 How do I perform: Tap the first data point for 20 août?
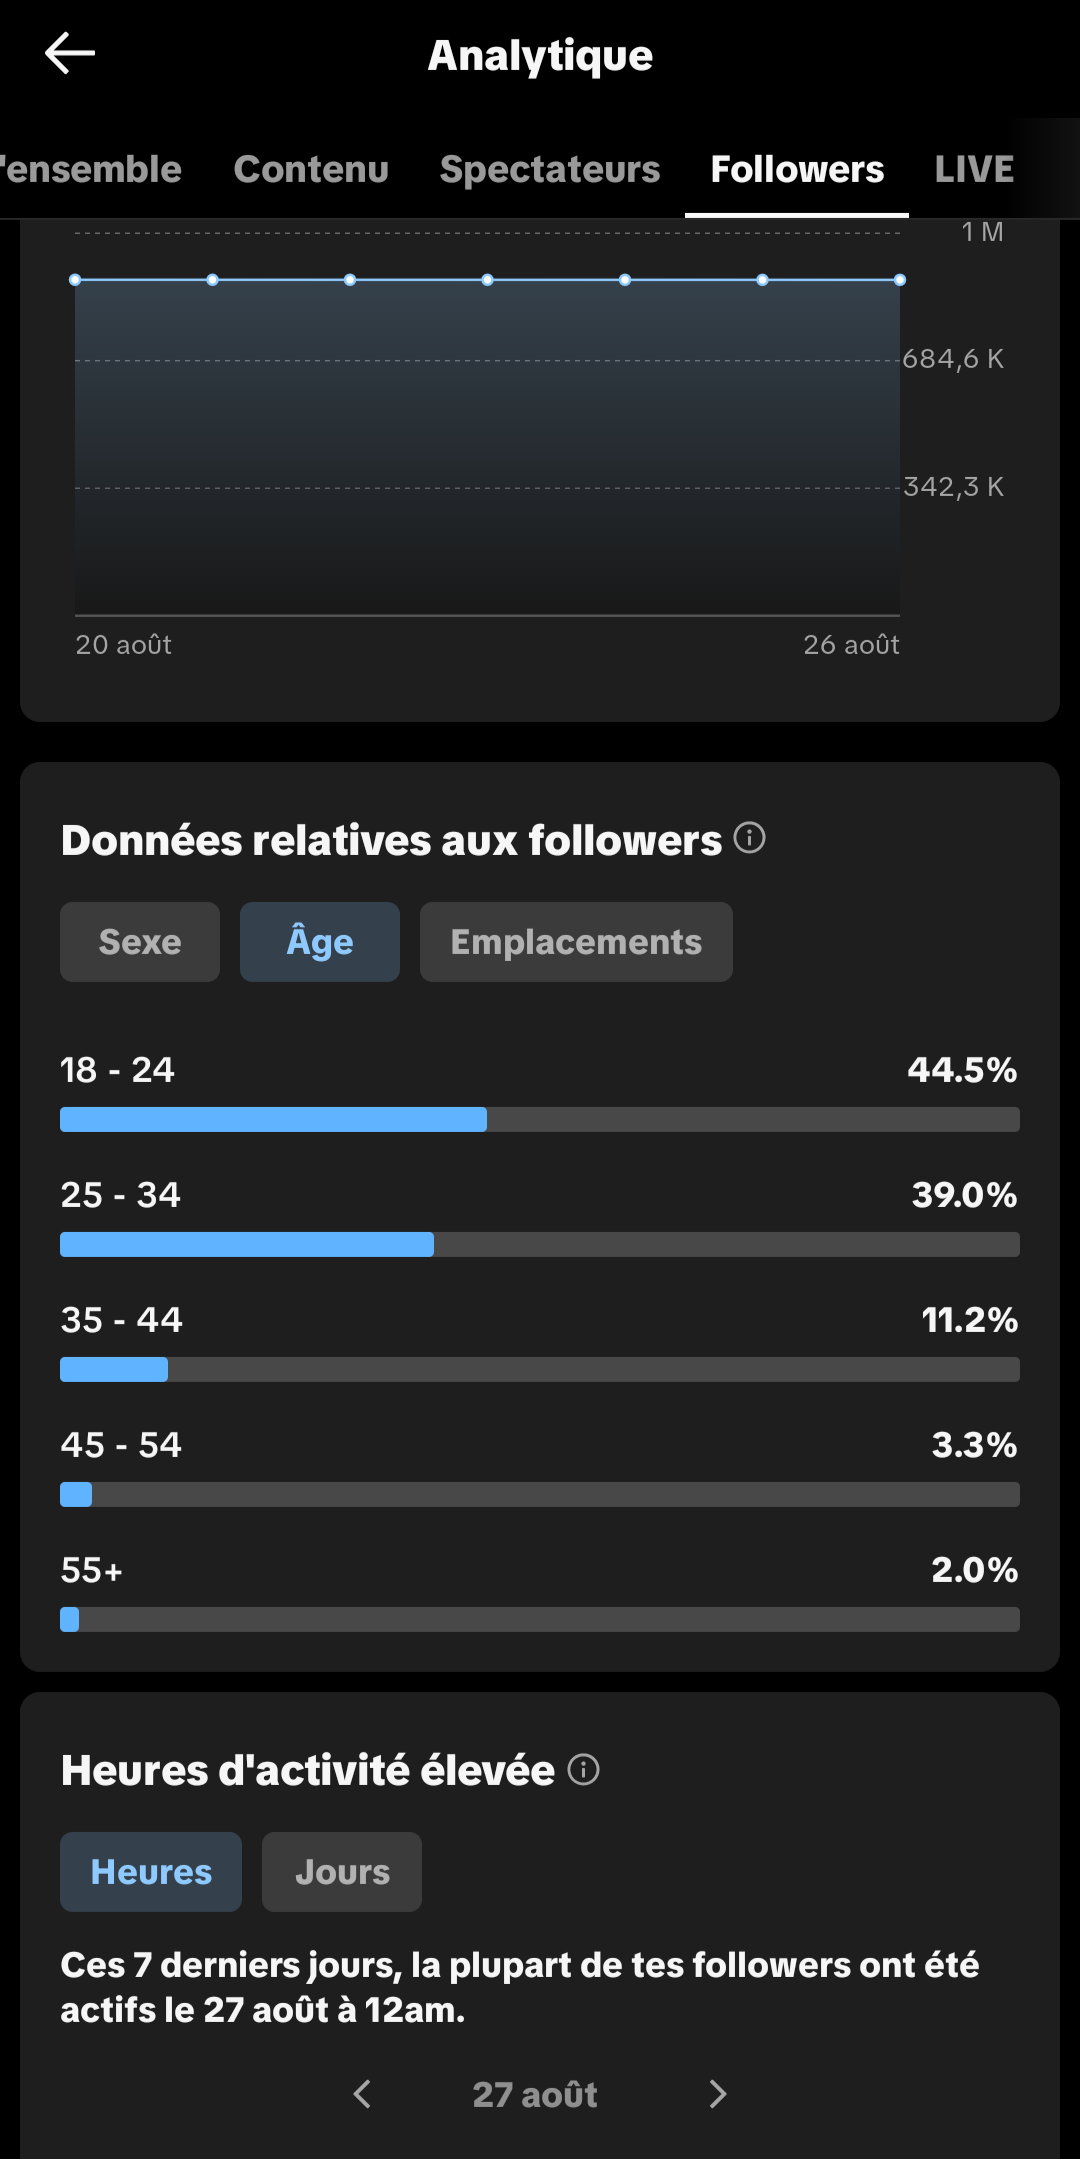tap(75, 280)
